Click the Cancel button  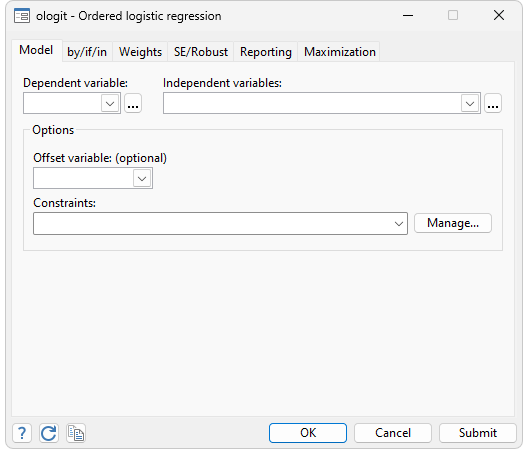point(393,433)
